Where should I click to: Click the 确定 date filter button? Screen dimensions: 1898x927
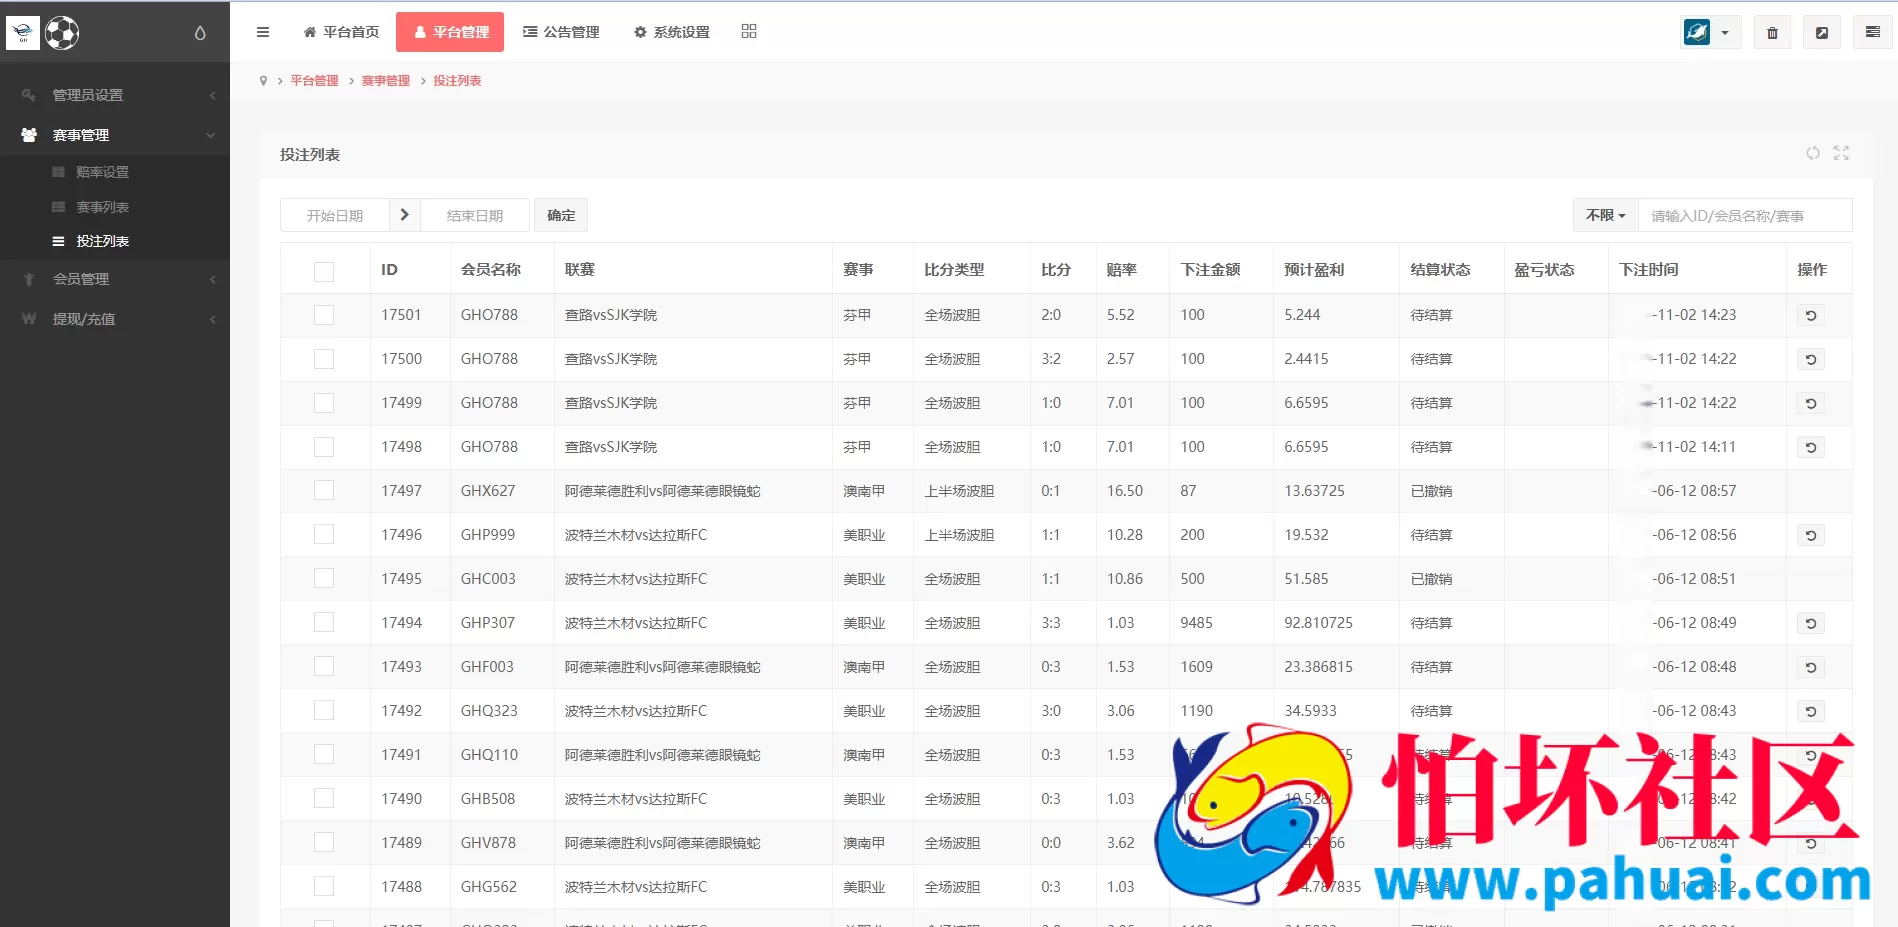pos(561,215)
